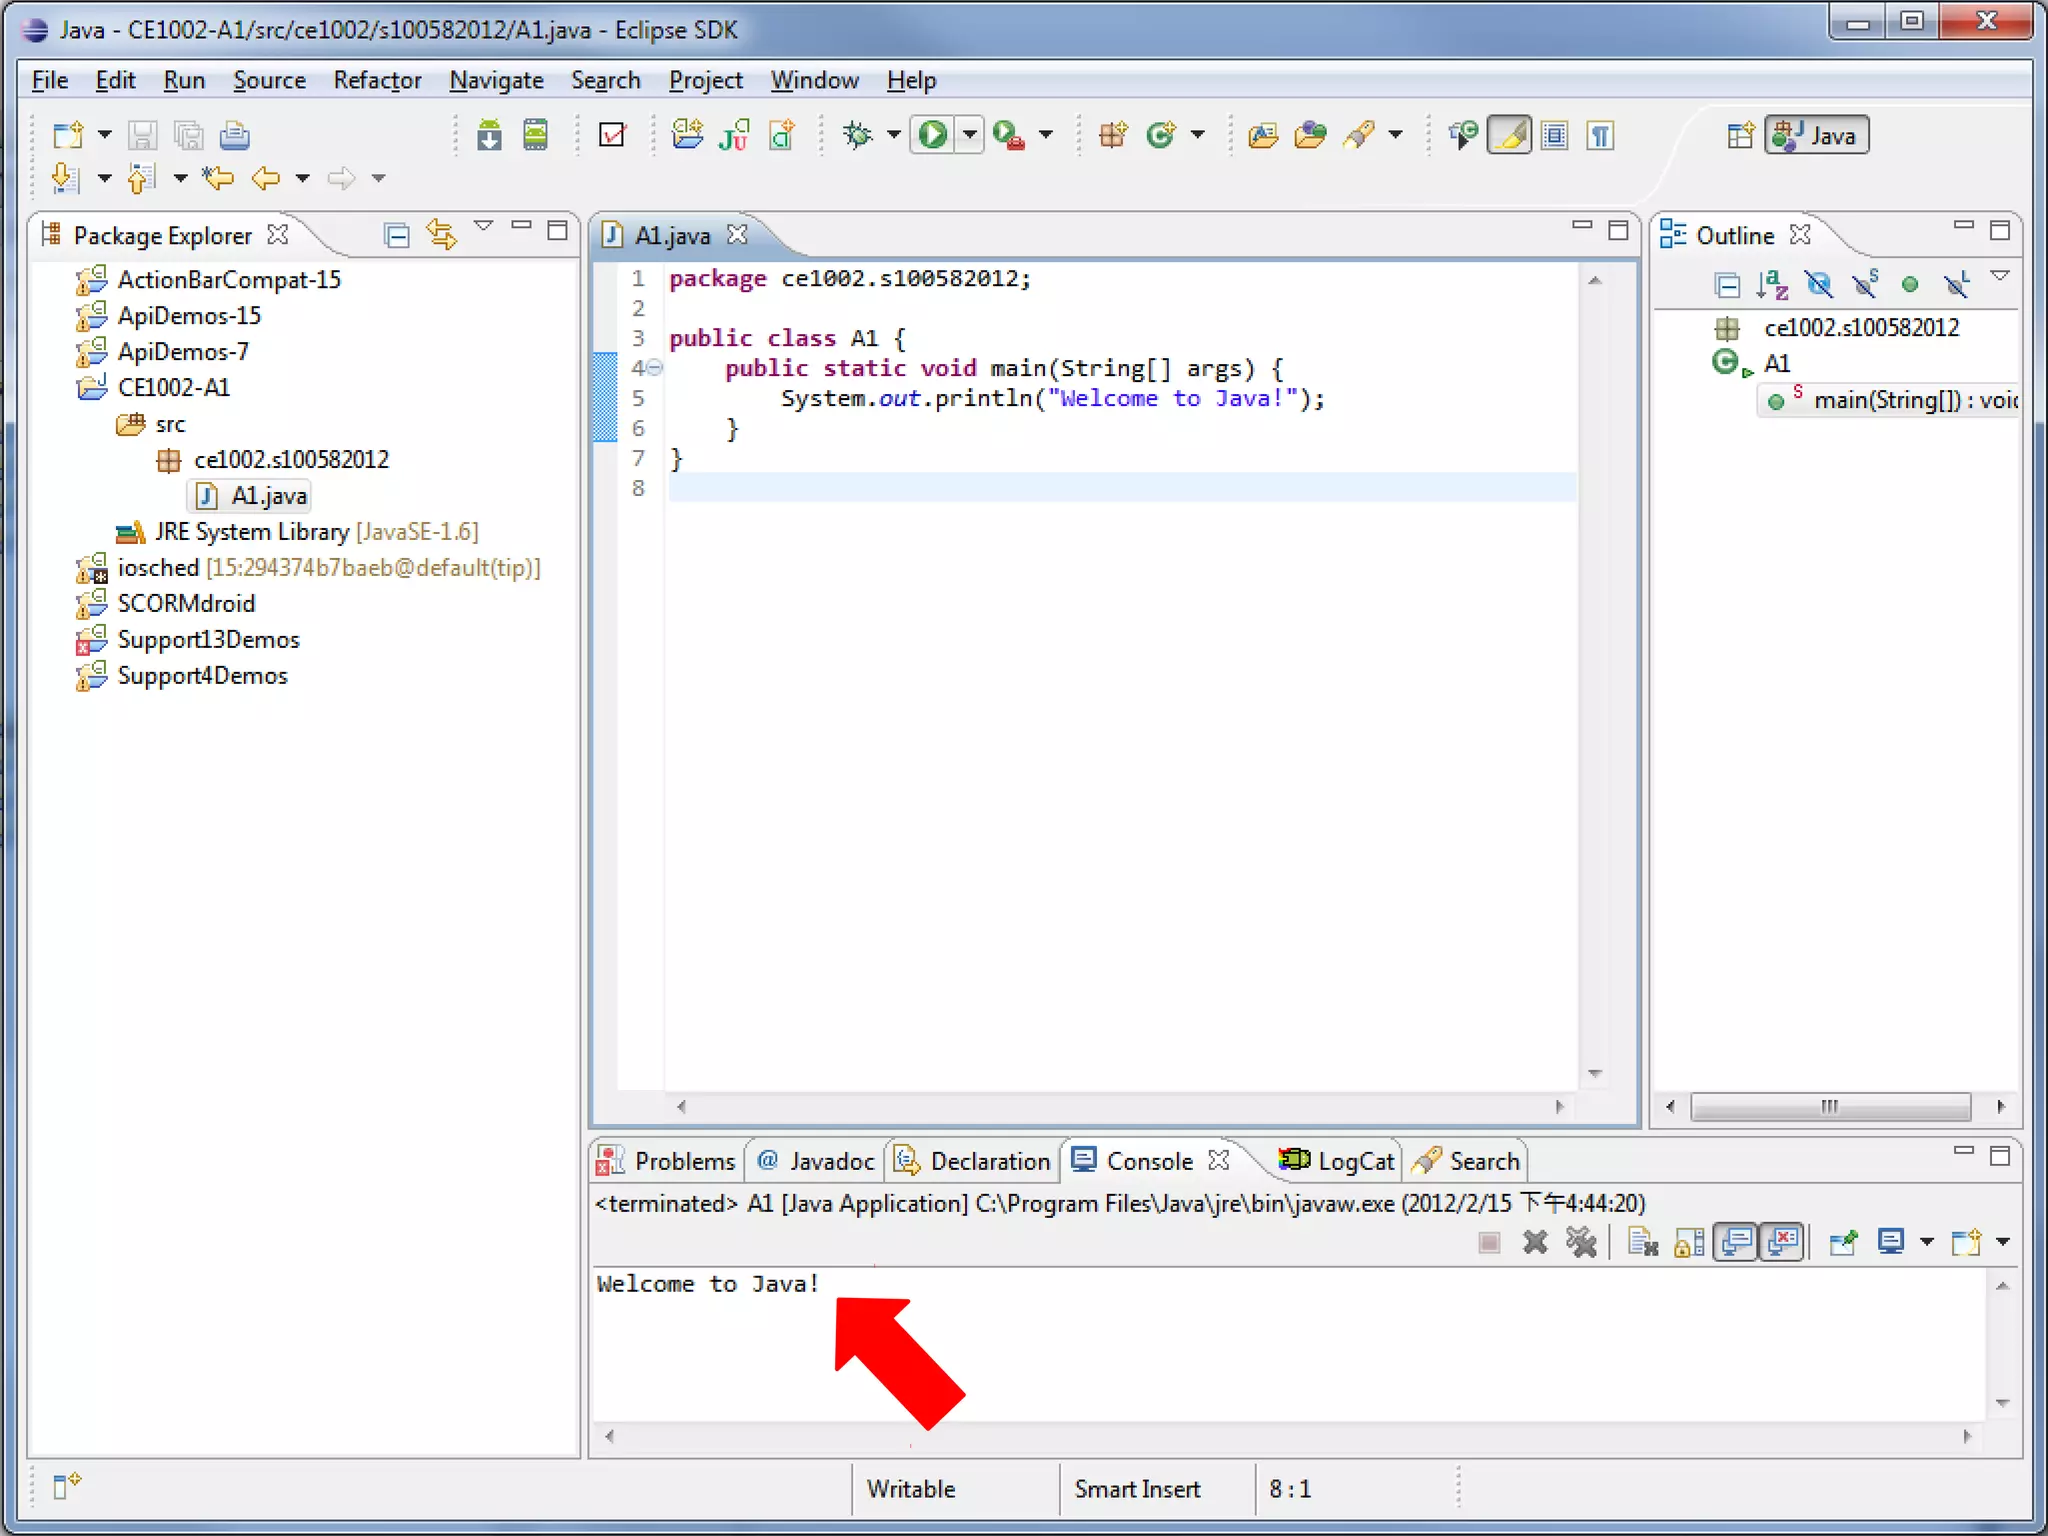
Task: Click the green Run button
Action: tap(933, 135)
